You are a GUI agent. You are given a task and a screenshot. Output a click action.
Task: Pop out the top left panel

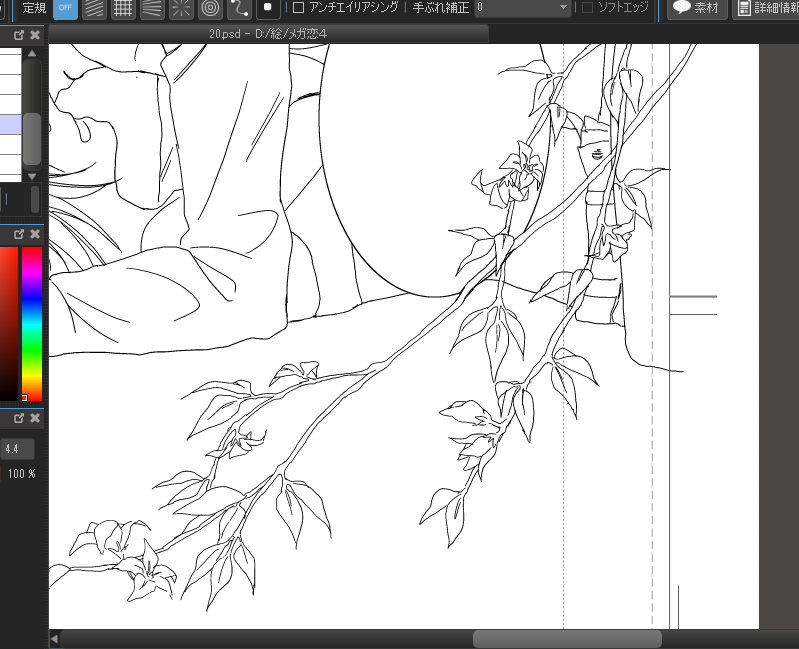(x=19, y=35)
